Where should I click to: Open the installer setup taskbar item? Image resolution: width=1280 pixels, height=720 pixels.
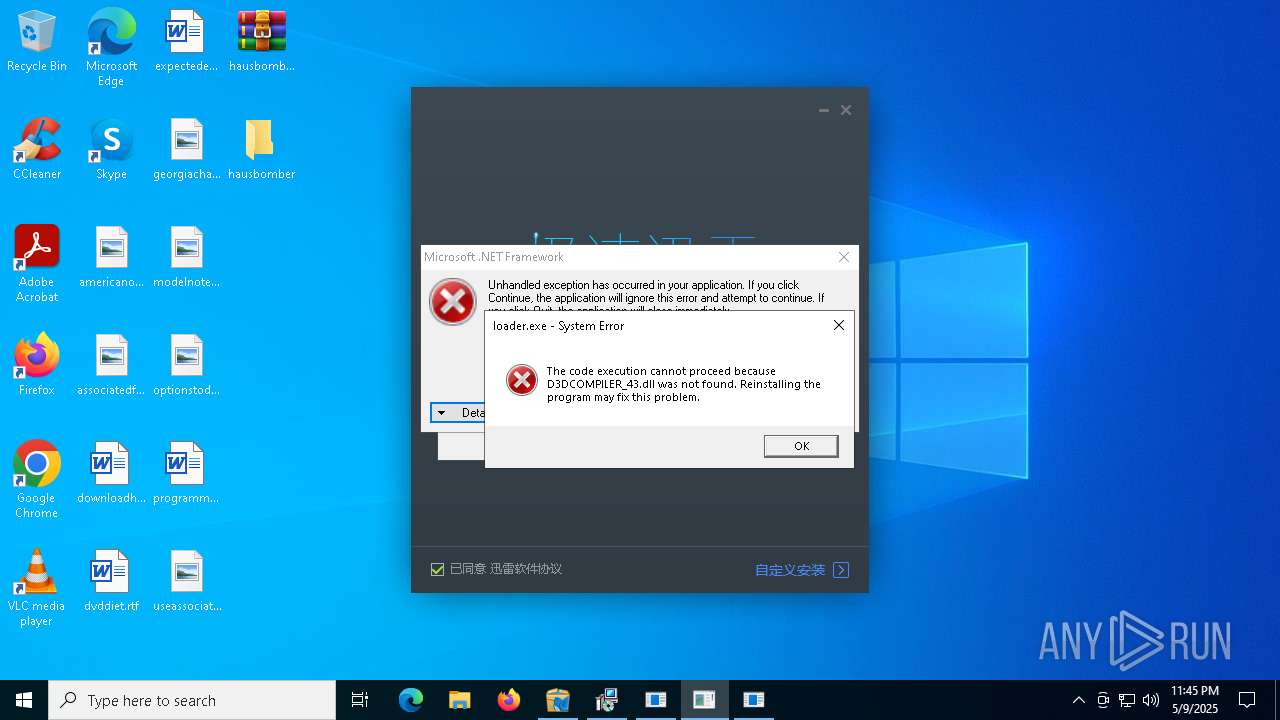606,700
